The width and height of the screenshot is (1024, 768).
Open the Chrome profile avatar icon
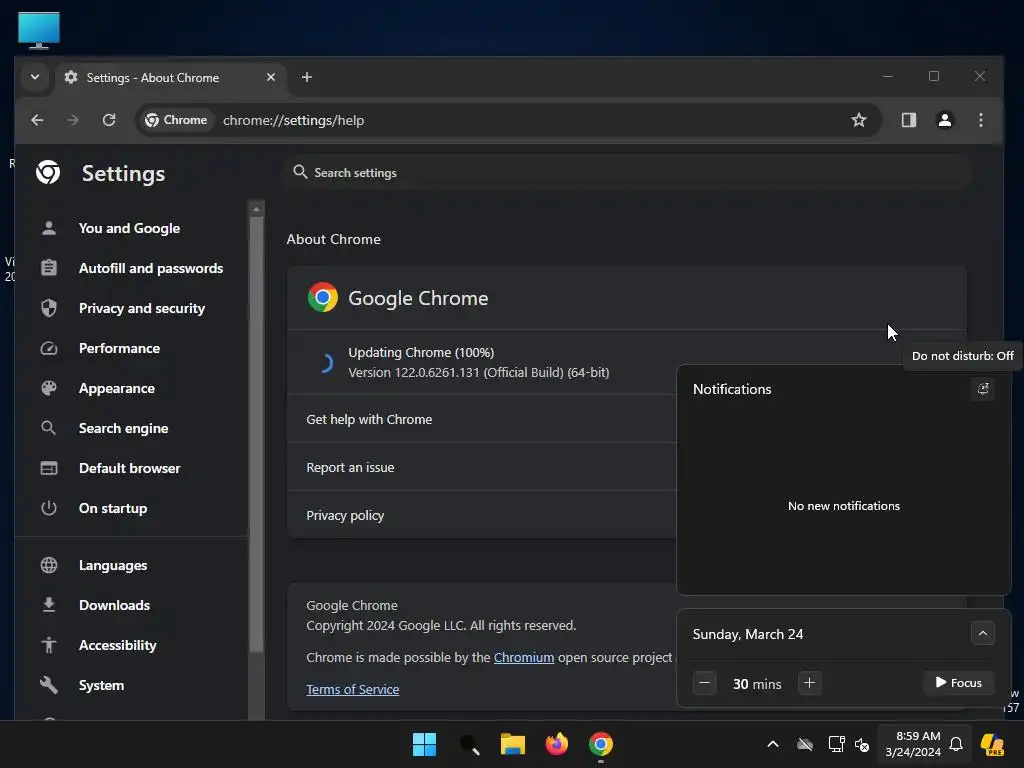pos(944,120)
